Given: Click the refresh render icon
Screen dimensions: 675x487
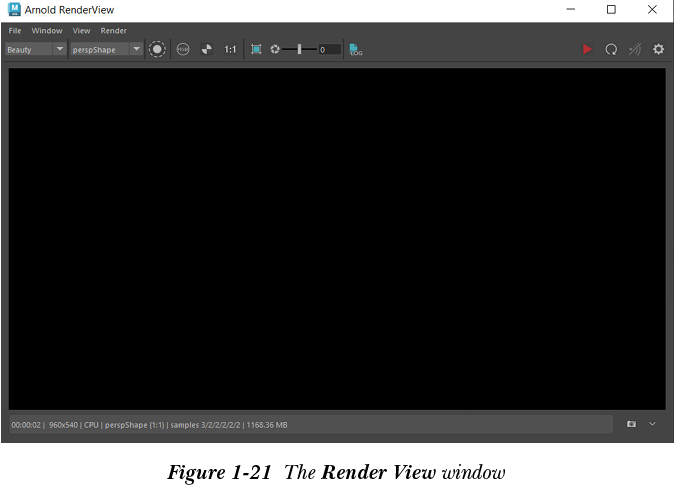Looking at the screenshot, I should (x=611, y=49).
